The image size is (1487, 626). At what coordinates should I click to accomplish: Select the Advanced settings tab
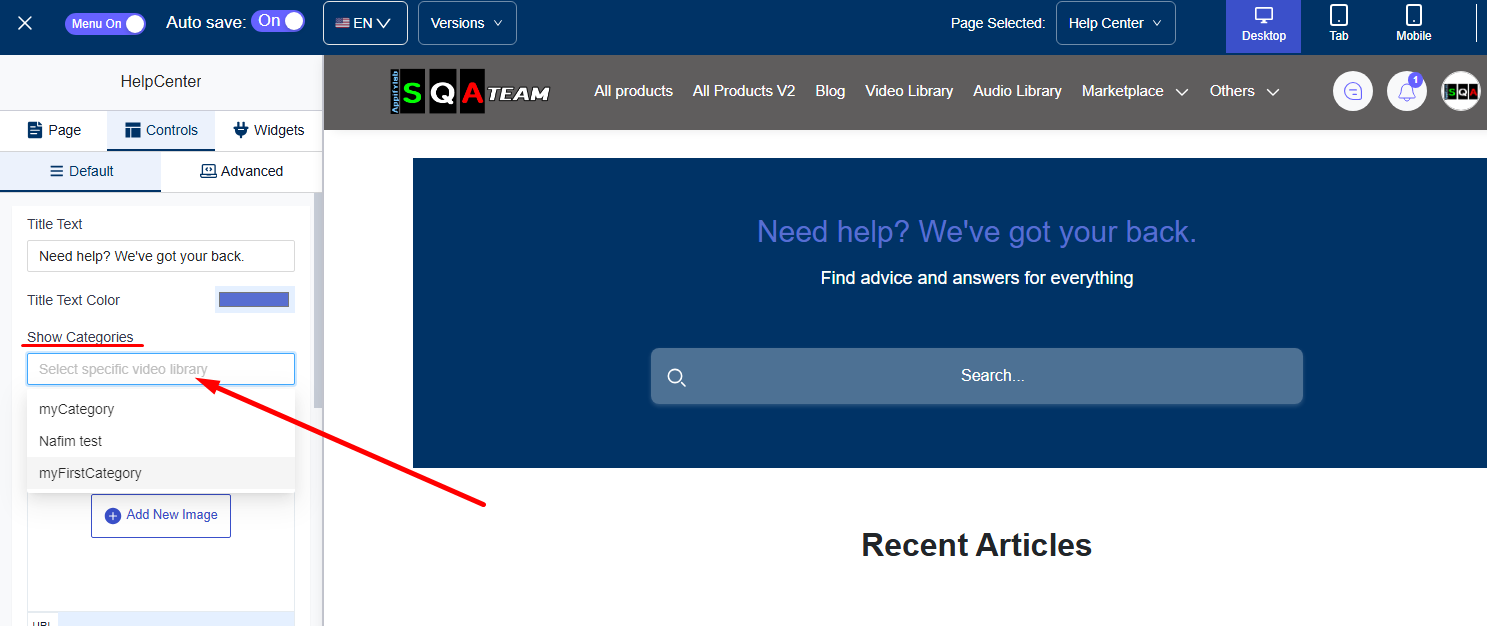pyautogui.click(x=241, y=171)
